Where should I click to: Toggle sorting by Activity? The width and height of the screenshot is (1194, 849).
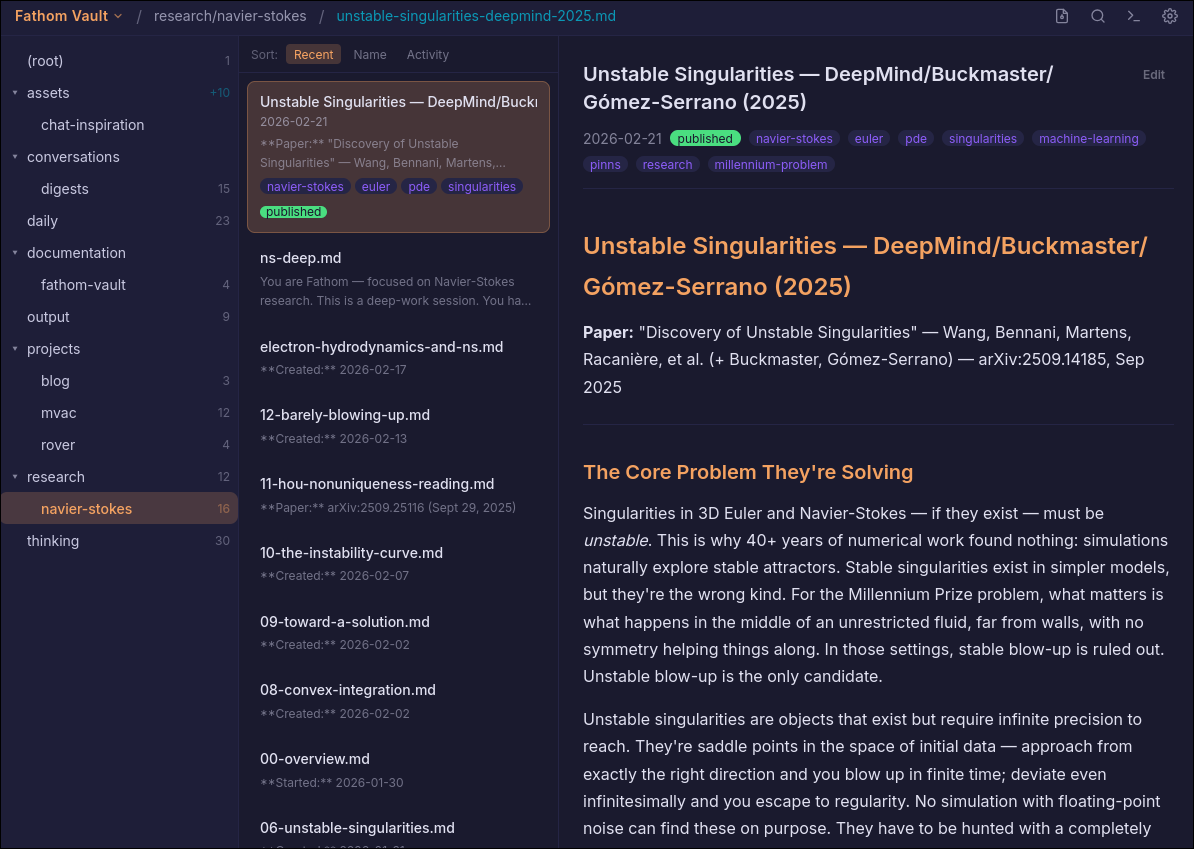pyautogui.click(x=427, y=54)
